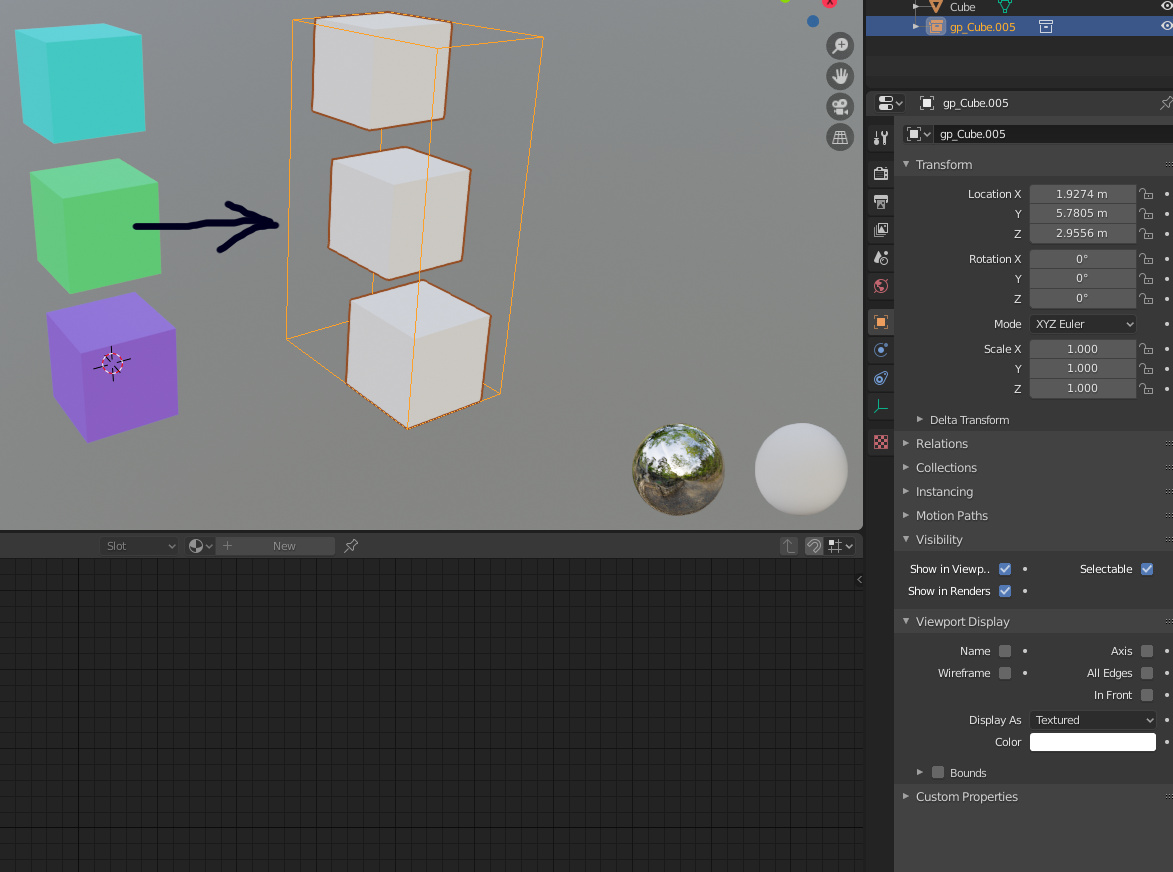
Task: Enable the Wireframe display checkbox
Action: coord(1005,673)
